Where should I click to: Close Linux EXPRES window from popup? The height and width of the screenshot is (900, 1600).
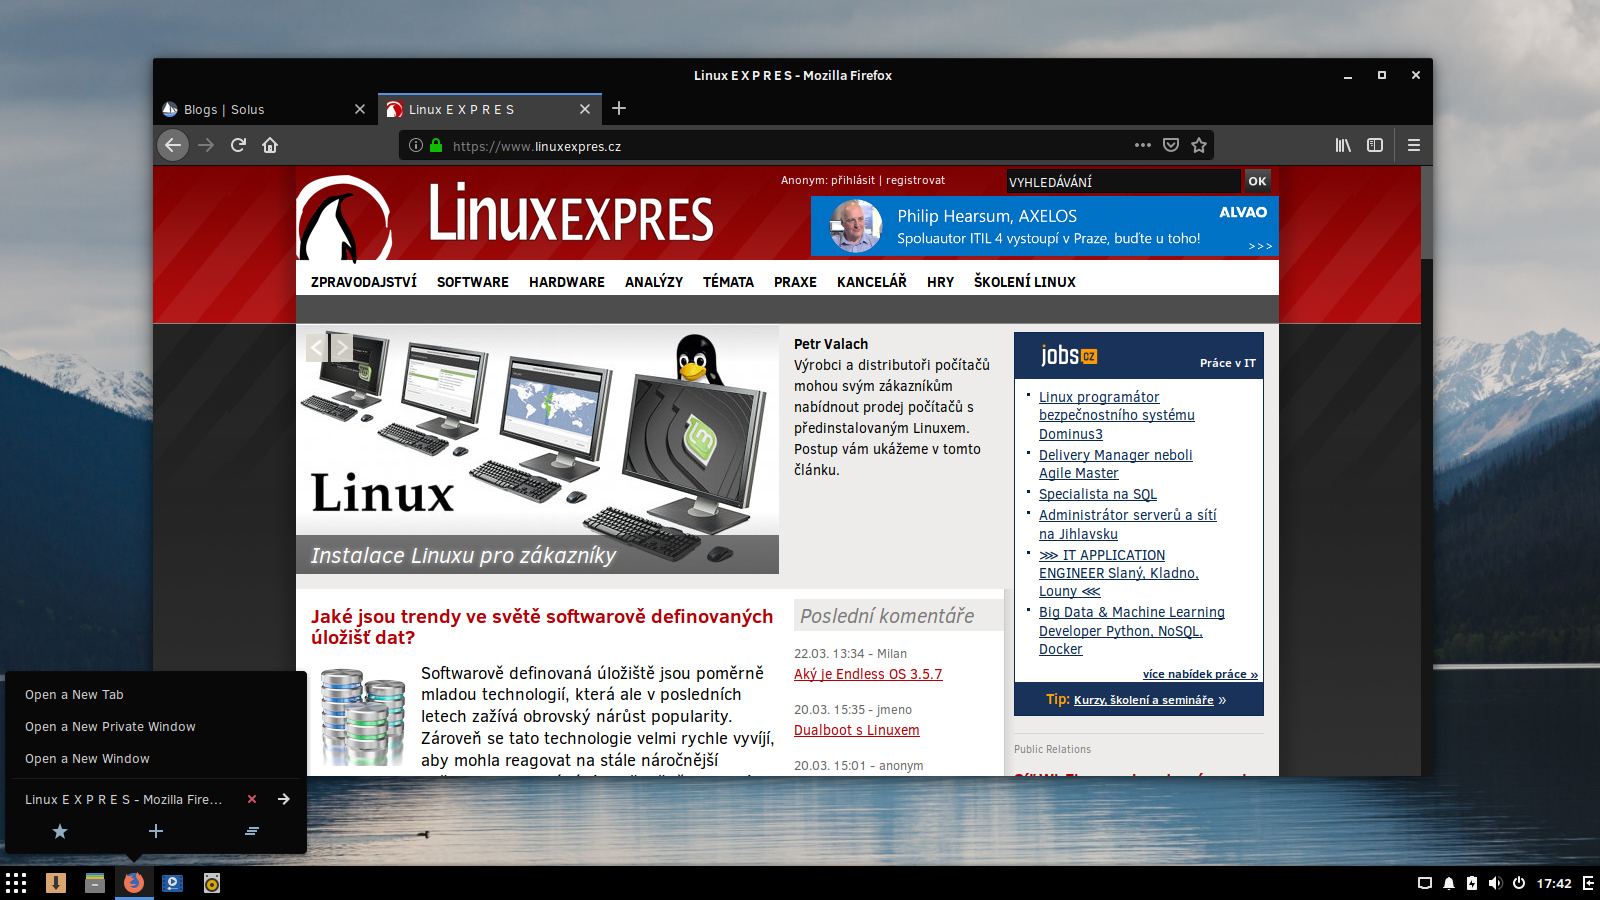(252, 799)
